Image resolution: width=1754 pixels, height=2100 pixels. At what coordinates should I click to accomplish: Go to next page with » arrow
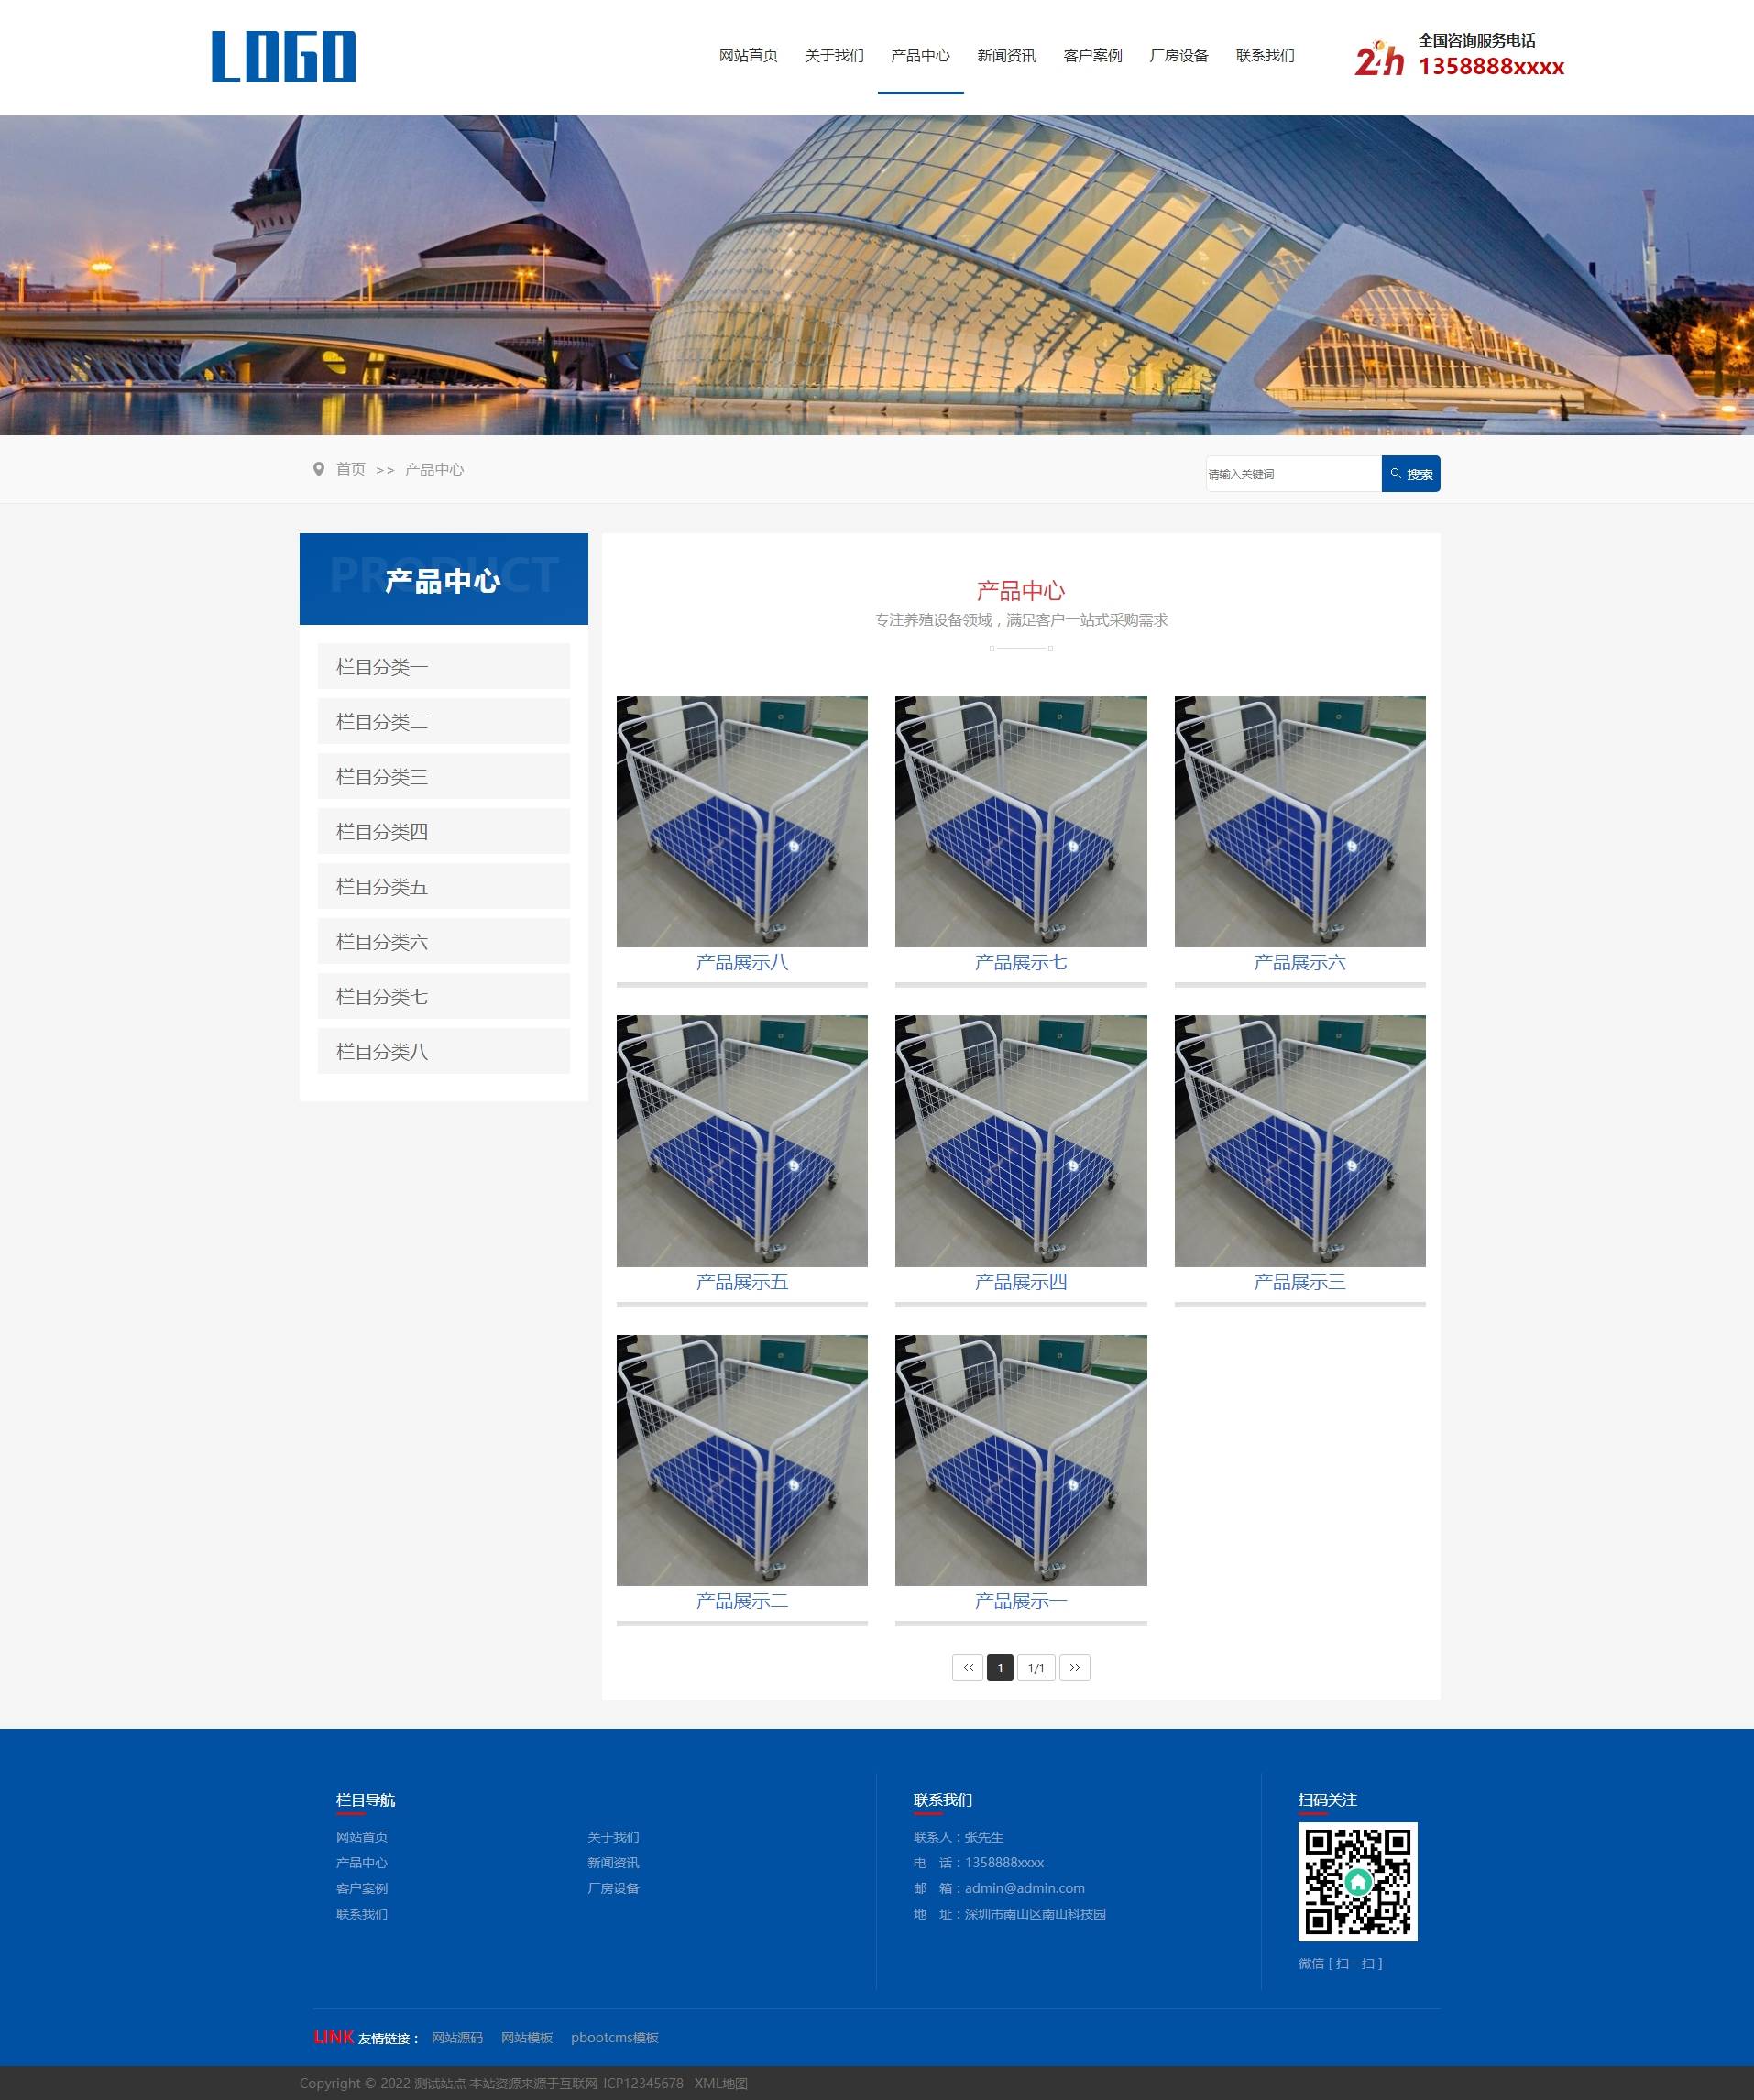tap(1074, 1668)
